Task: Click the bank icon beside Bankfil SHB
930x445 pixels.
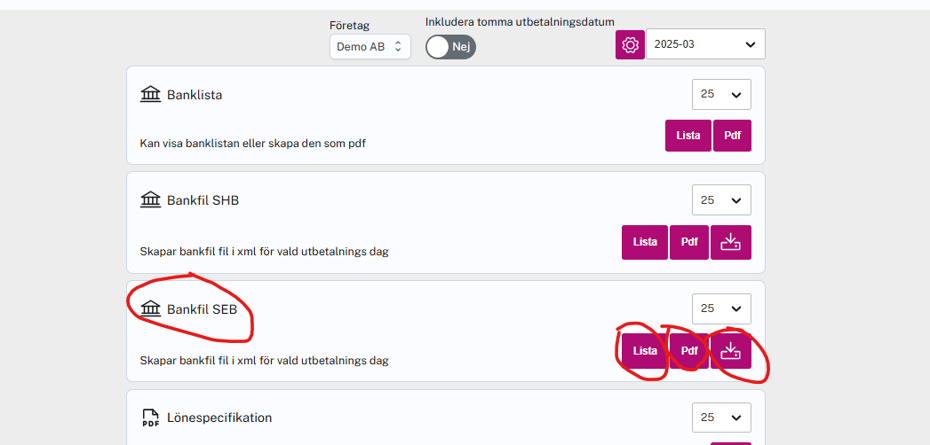Action: pyautogui.click(x=151, y=200)
